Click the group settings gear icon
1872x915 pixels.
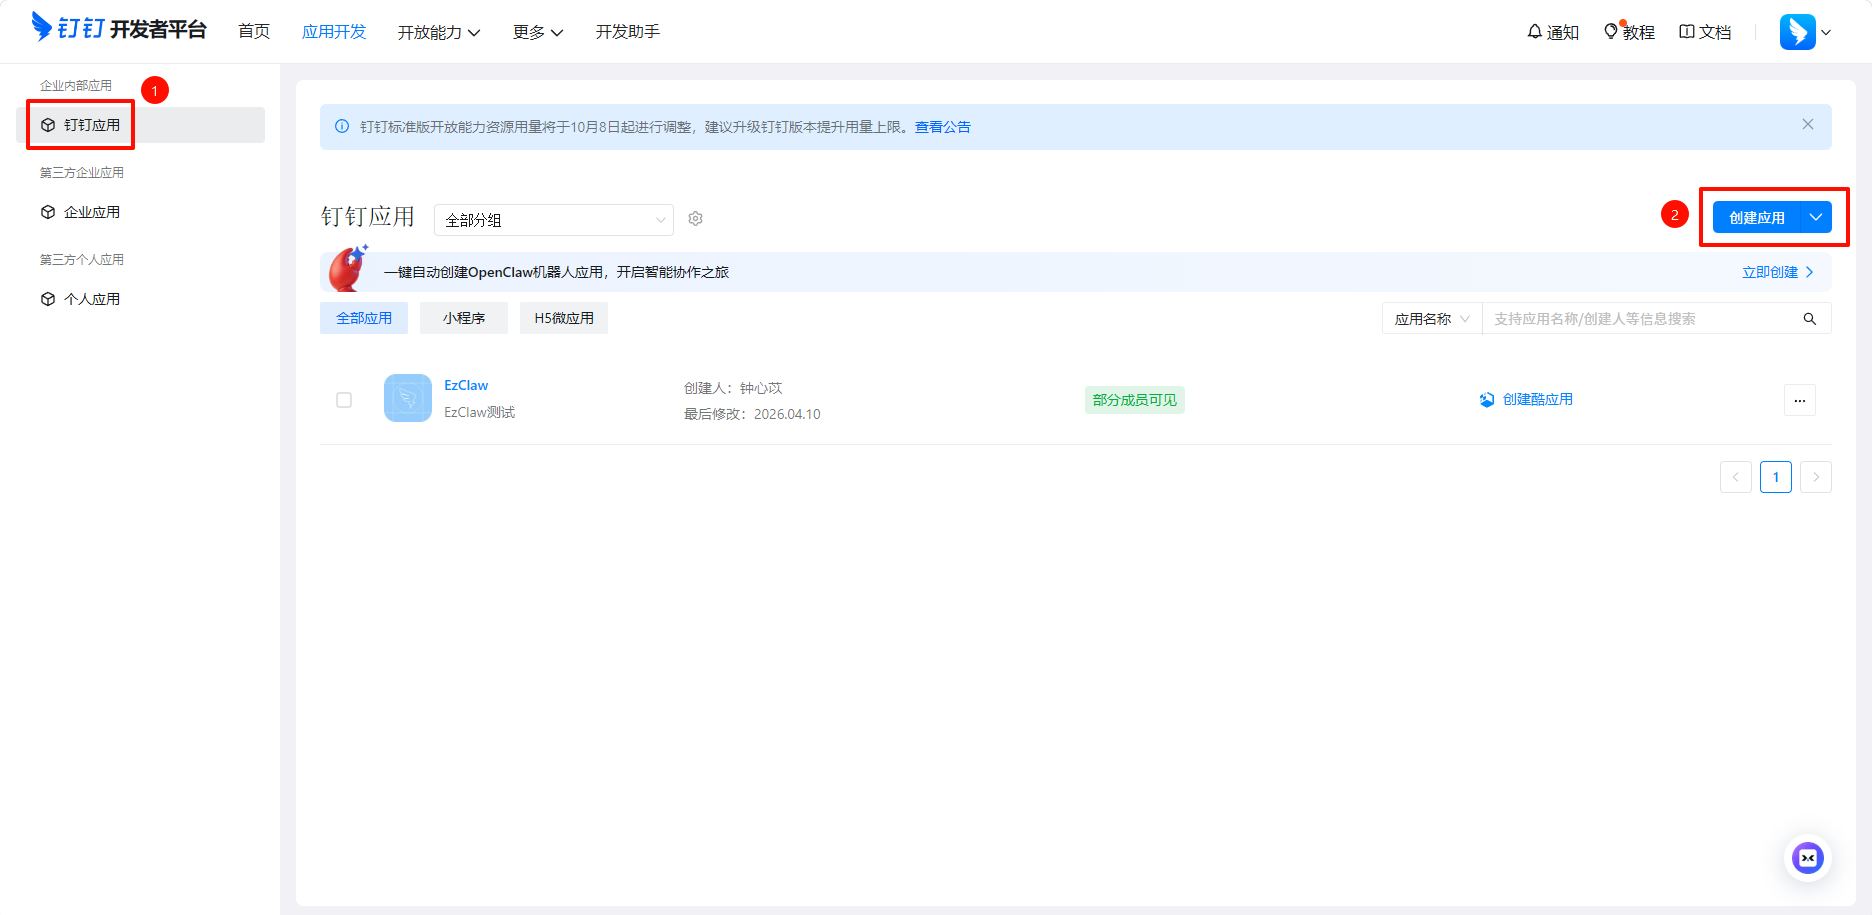point(696,219)
